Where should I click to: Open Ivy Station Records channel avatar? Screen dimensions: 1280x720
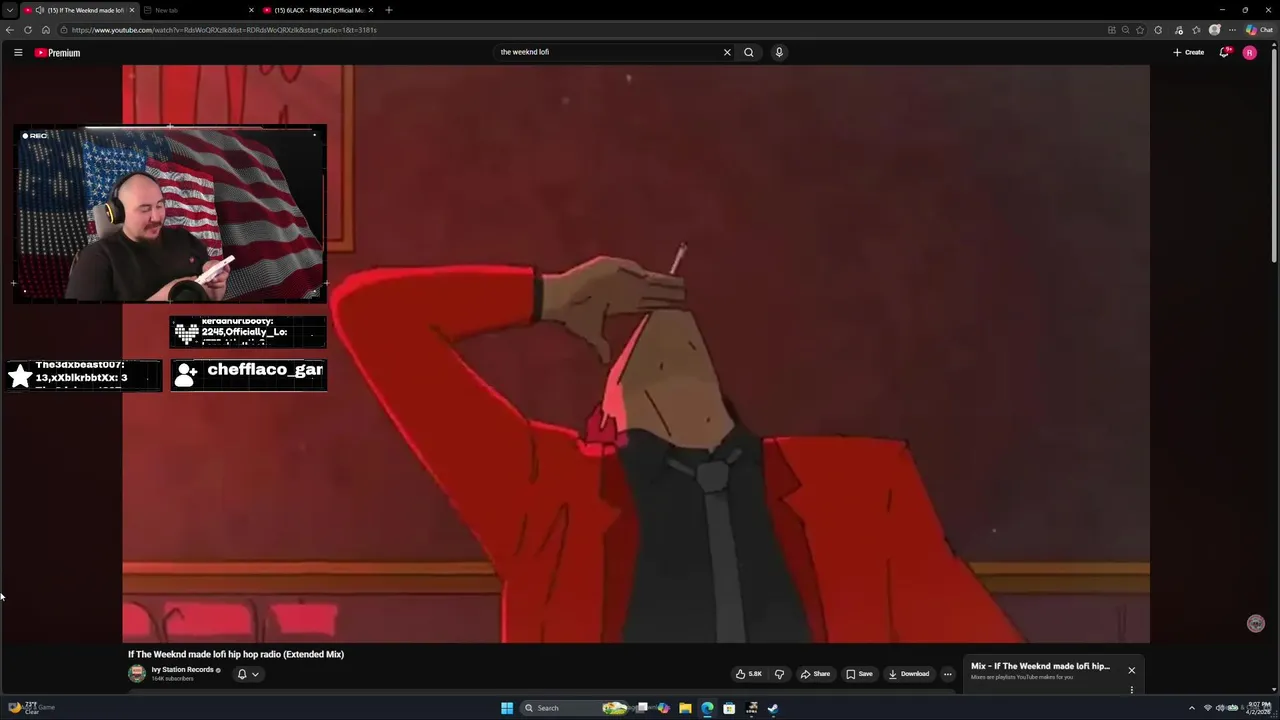tap(137, 674)
